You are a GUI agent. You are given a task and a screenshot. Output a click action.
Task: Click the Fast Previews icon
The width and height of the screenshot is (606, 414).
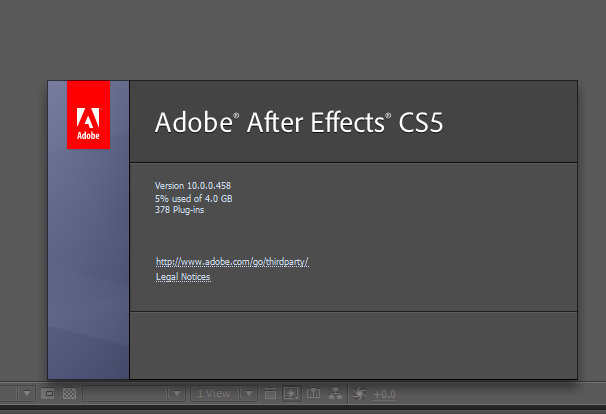click(x=291, y=394)
